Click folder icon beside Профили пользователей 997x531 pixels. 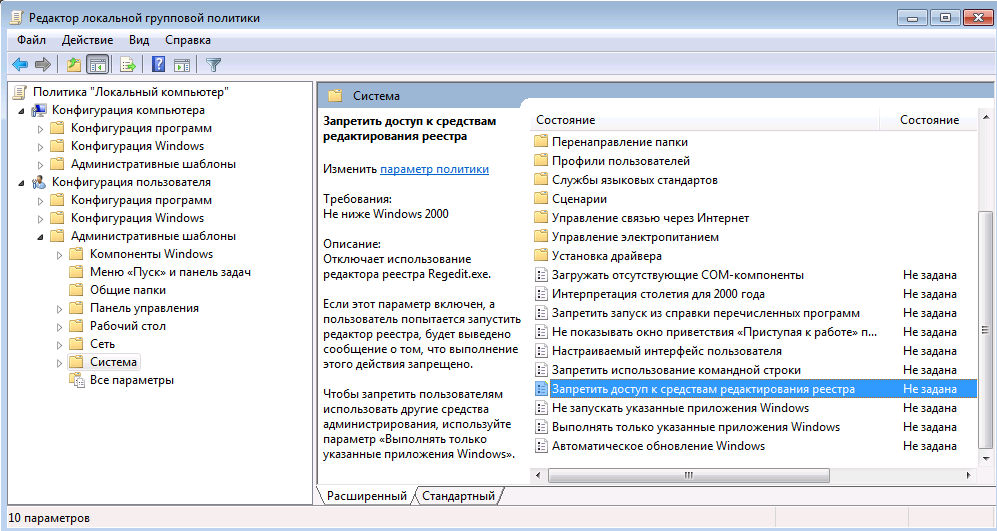pyautogui.click(x=541, y=160)
